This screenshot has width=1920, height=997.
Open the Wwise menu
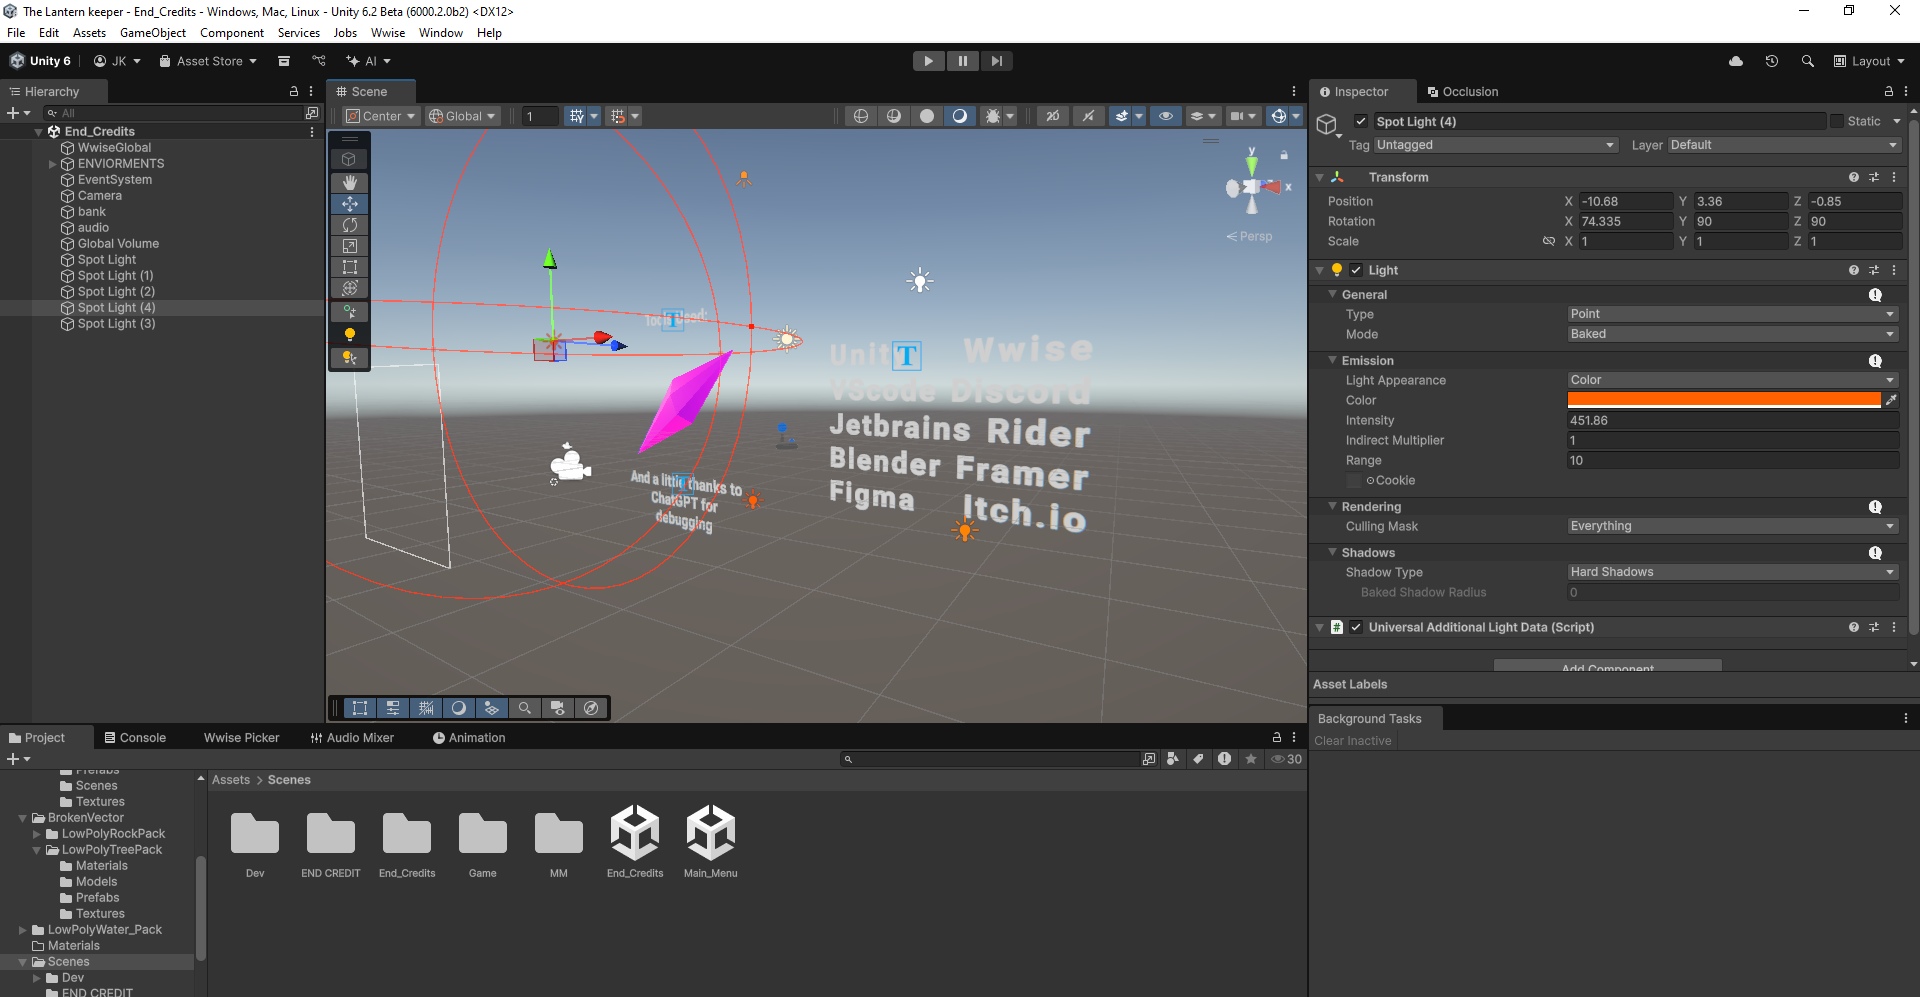pyautogui.click(x=388, y=33)
